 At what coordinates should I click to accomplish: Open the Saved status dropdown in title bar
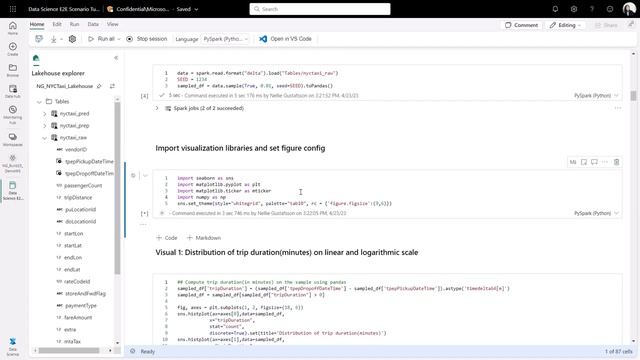187,9
